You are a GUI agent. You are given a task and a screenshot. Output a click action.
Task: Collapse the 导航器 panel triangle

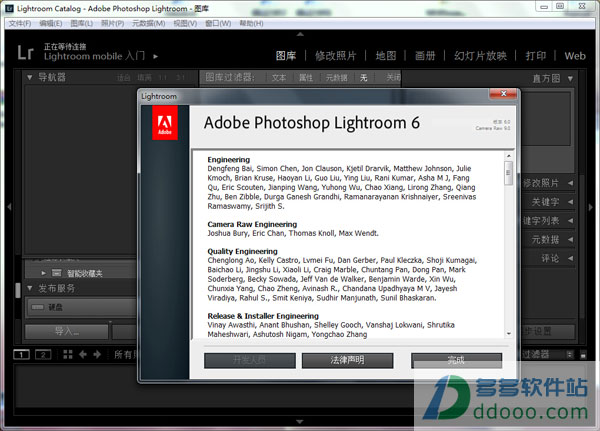click(29, 77)
